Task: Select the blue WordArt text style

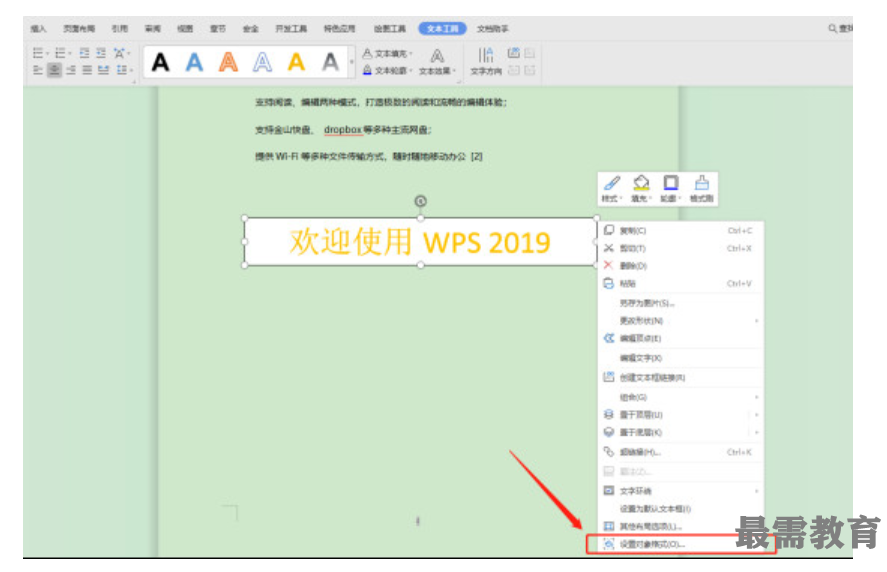Action: (x=195, y=62)
